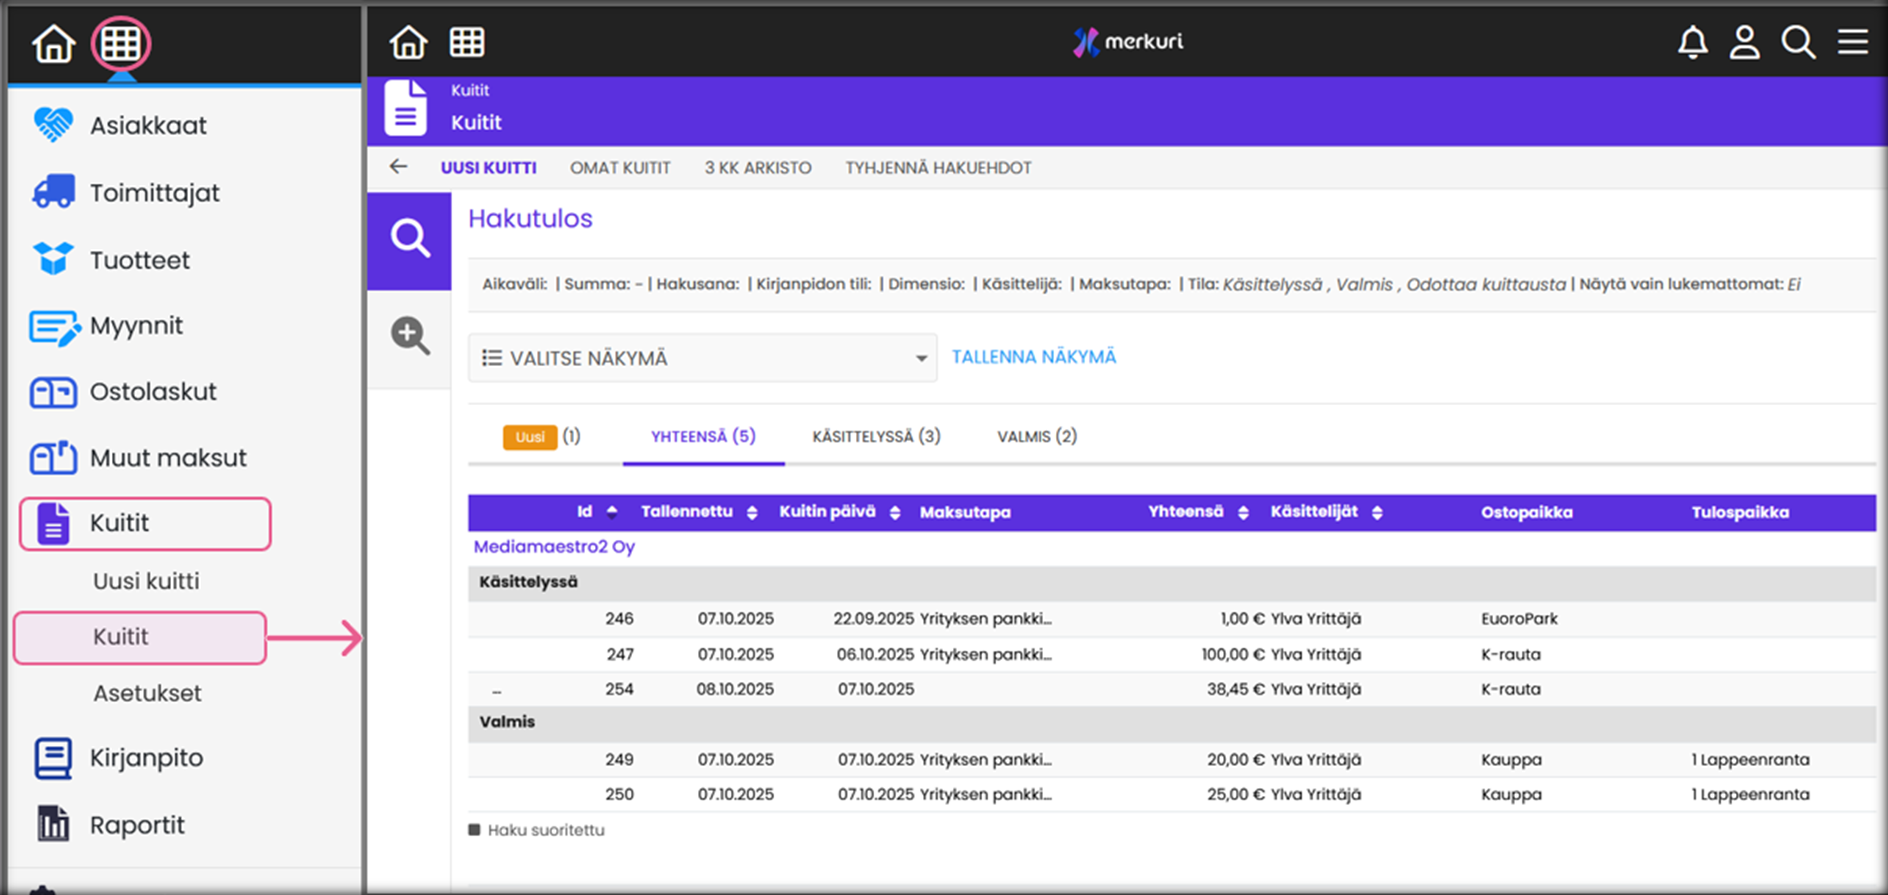This screenshot has height=895, width=1888.
Task: Click the circled apps grid icon
Action: coord(121,44)
